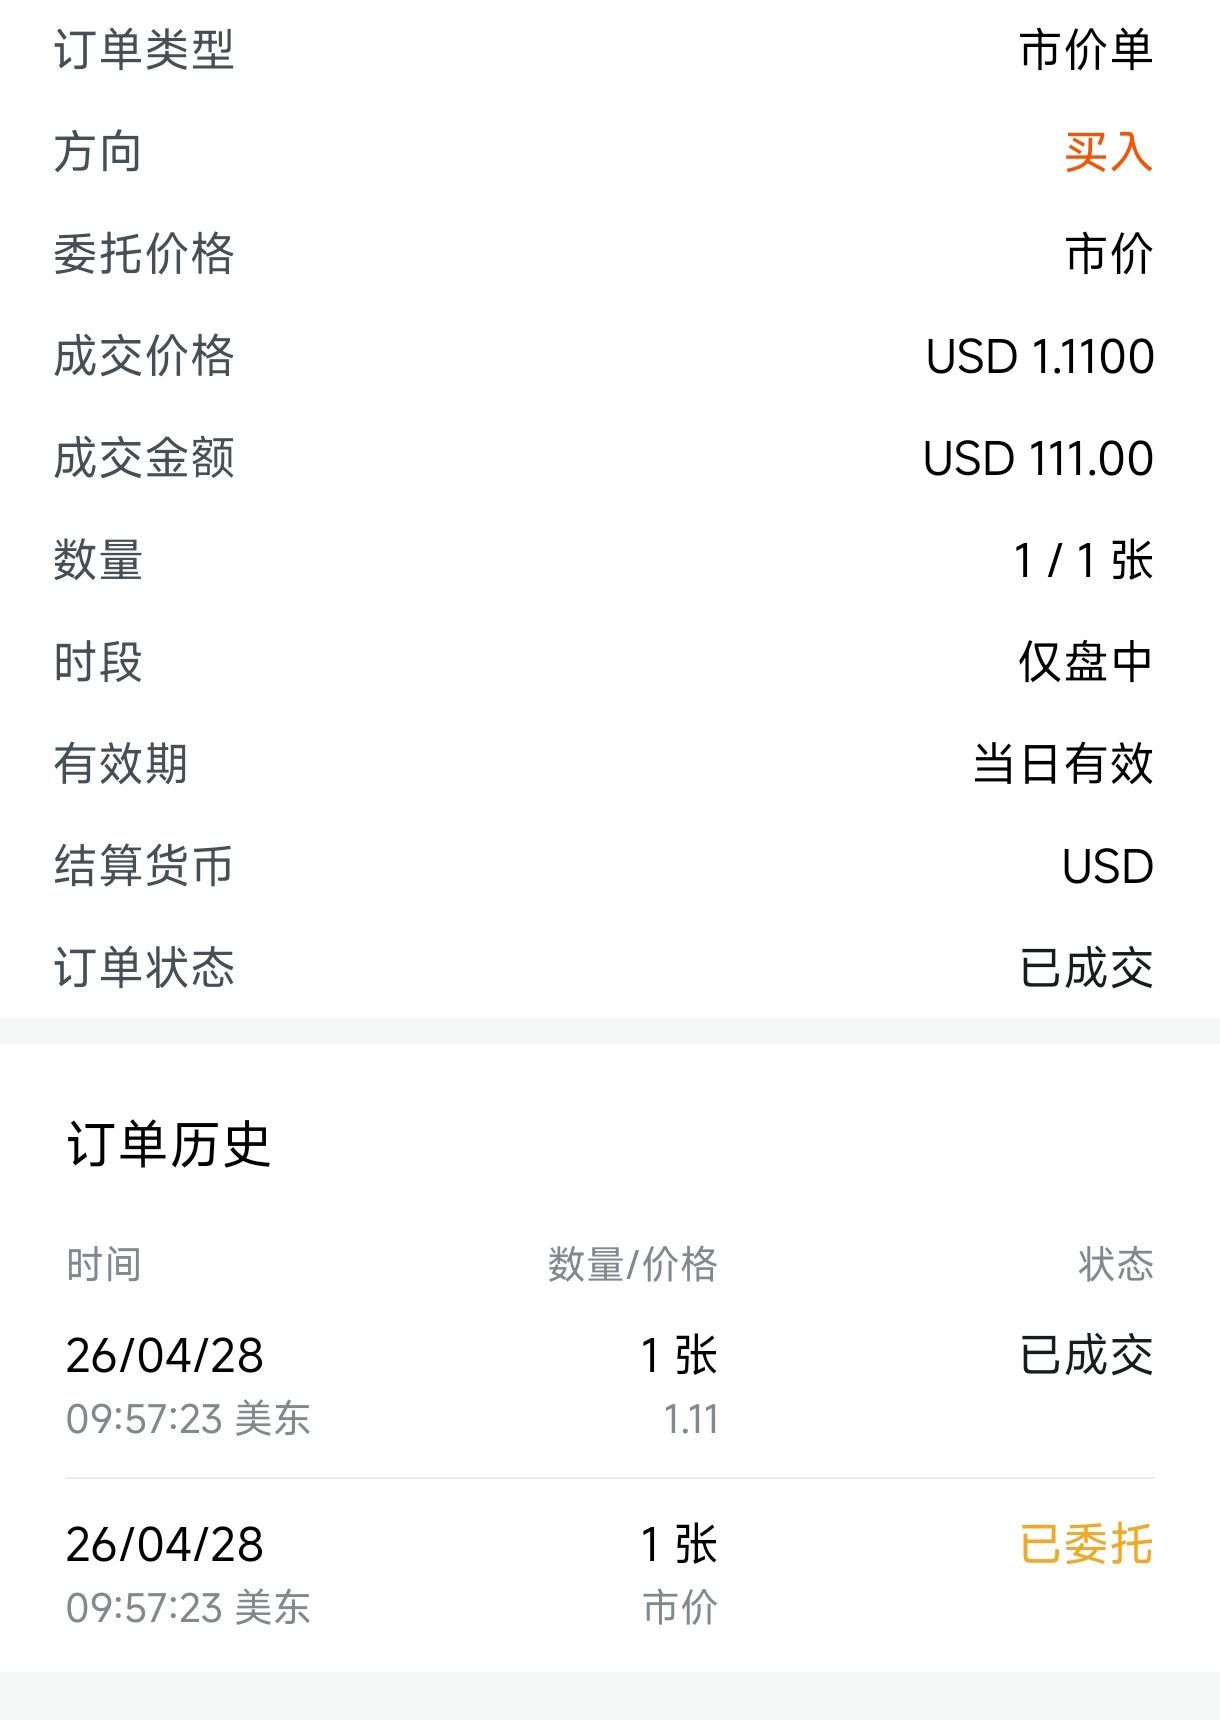Viewport: 1220px width, 1720px height.
Task: Select the USD 111.00 成交金额 value
Action: (1038, 459)
